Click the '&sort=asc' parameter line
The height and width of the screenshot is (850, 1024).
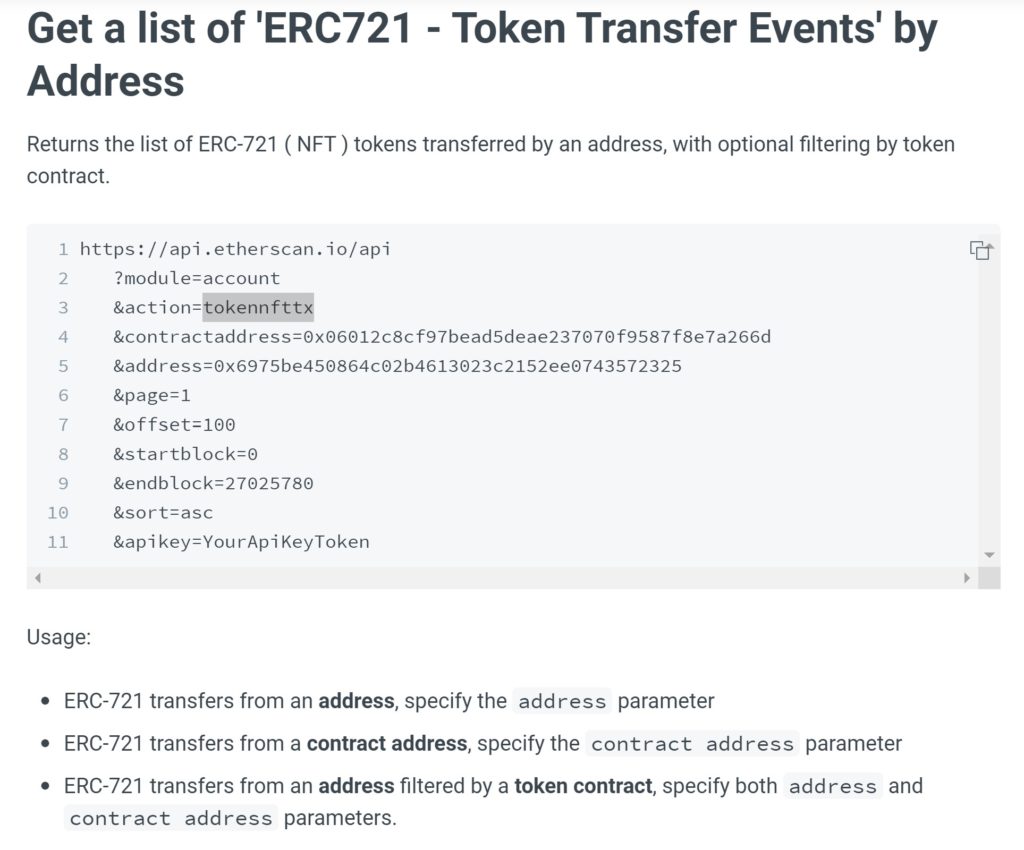(163, 513)
